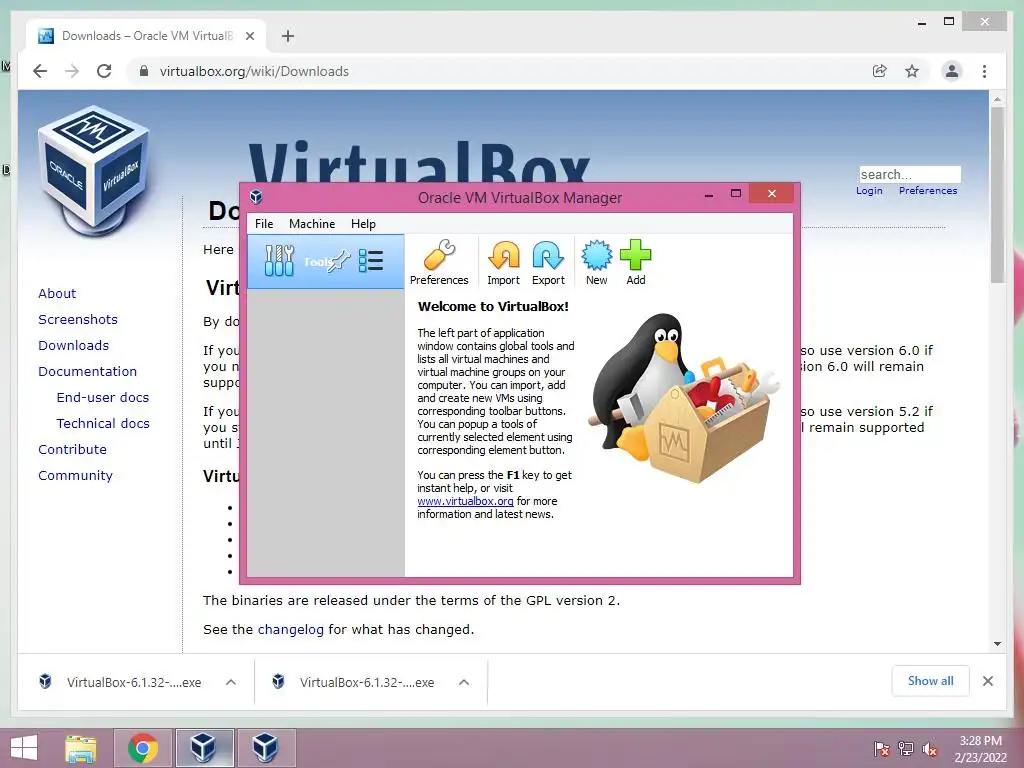The width and height of the screenshot is (1024, 768).
Task: Open the Tools list menu icon
Action: tap(371, 261)
